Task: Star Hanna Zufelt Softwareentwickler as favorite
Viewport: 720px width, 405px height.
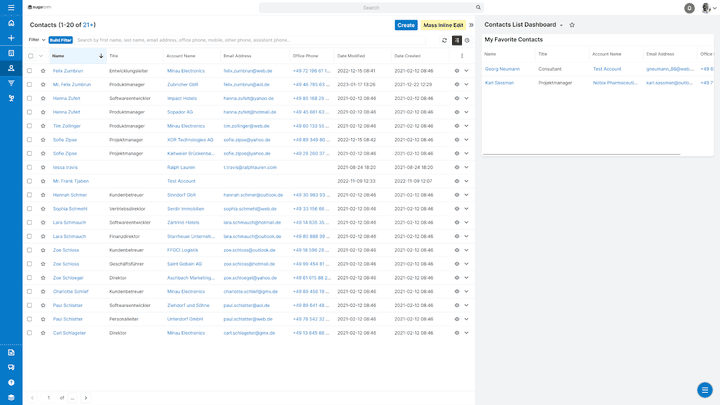Action: 43,98
